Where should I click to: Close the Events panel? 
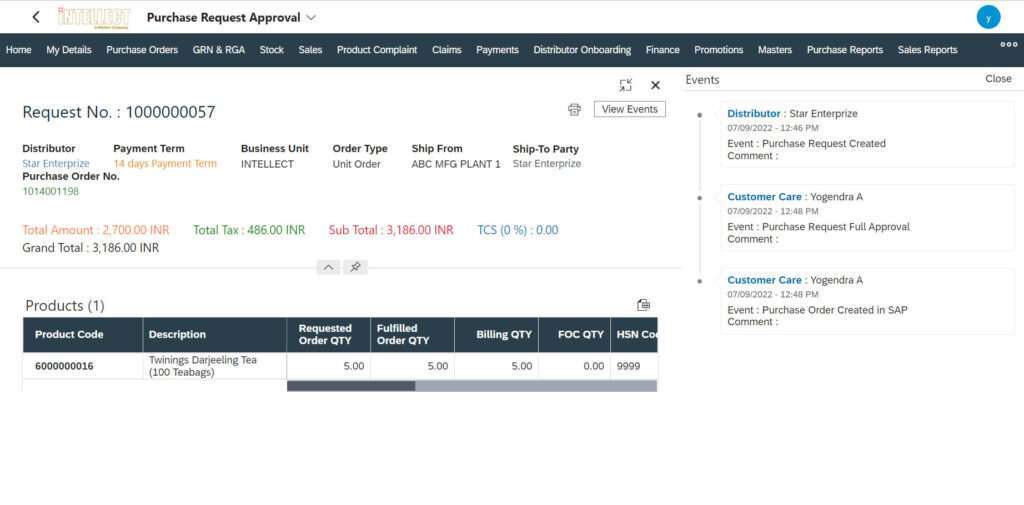coord(997,79)
